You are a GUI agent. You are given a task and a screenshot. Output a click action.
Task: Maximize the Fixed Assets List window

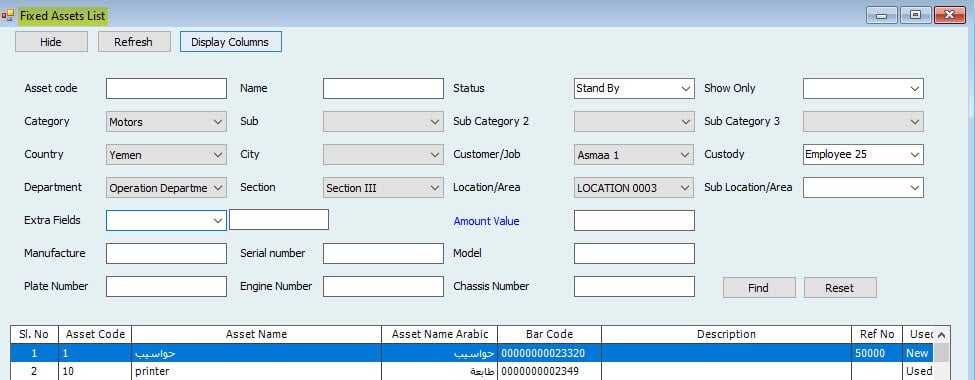coord(915,15)
